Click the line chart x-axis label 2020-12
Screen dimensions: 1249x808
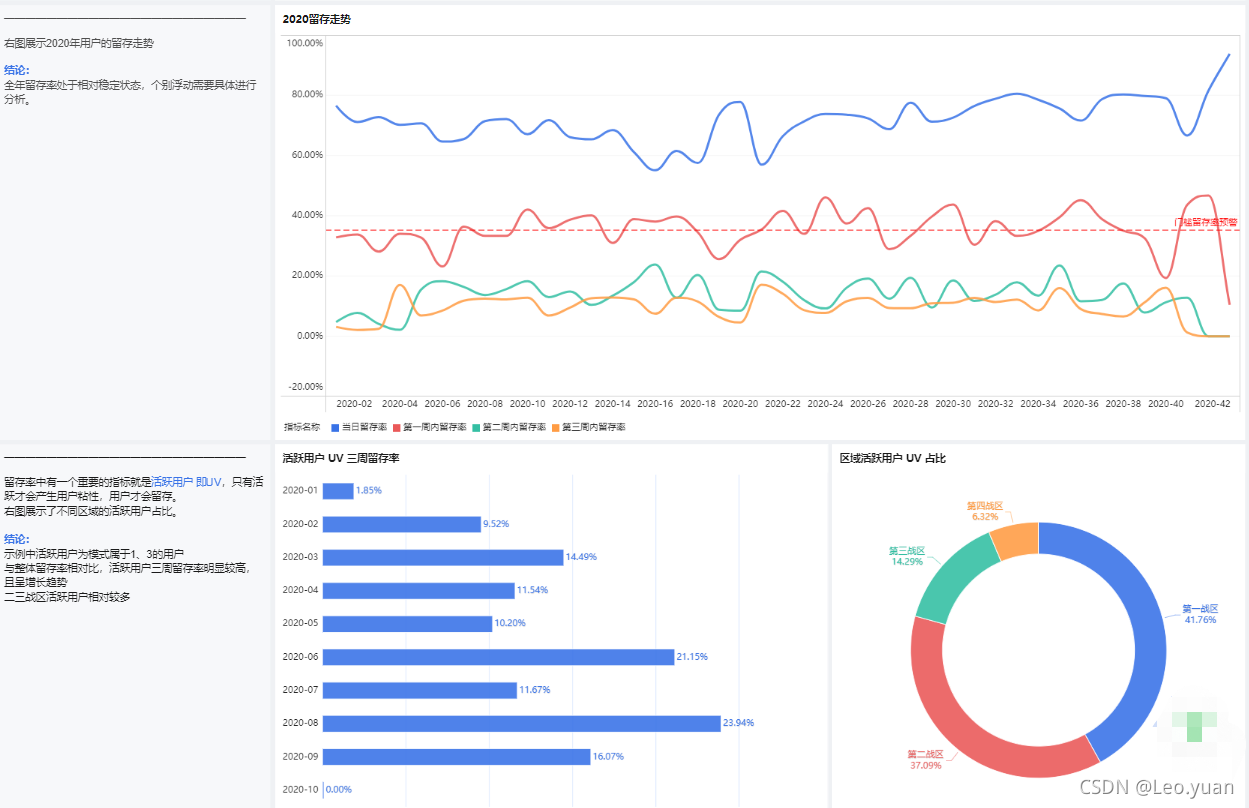pos(570,404)
